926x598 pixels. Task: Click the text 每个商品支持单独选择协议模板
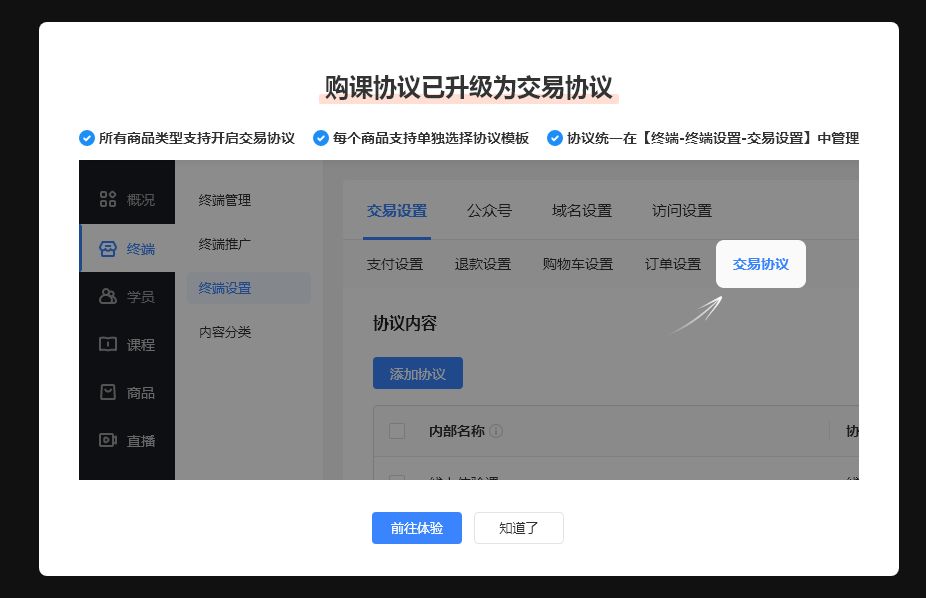click(x=431, y=138)
